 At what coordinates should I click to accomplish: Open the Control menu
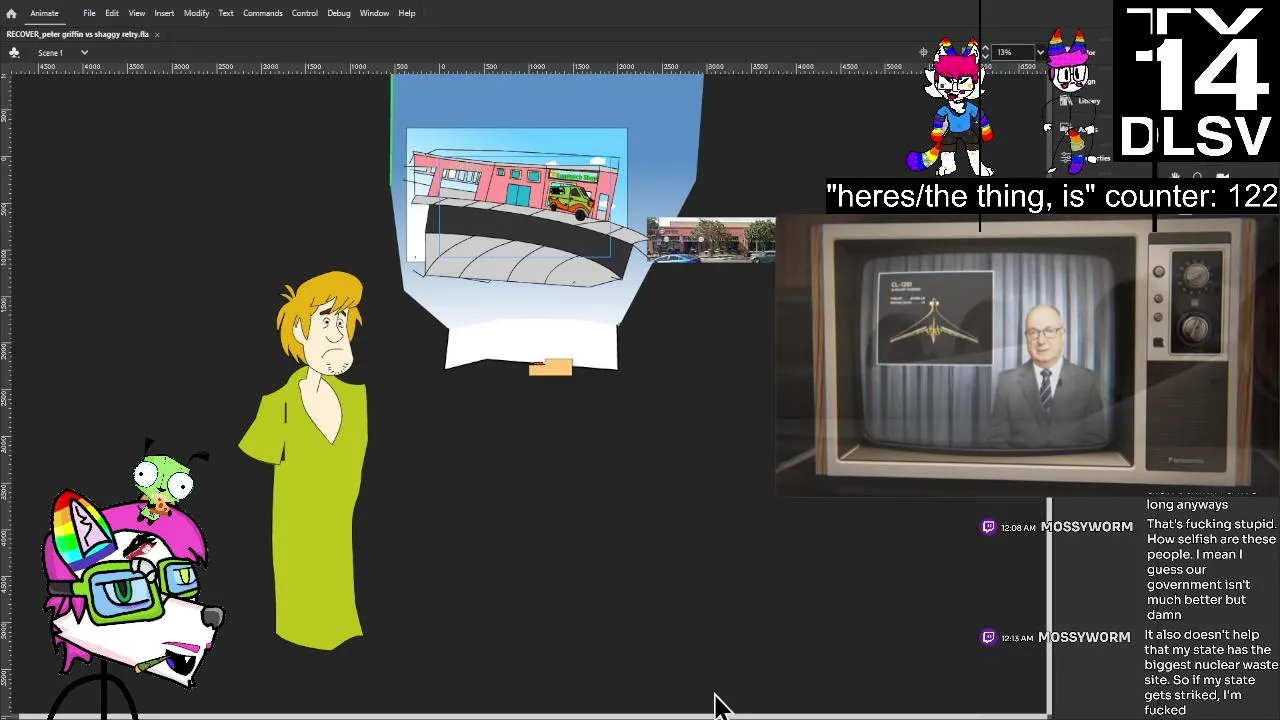click(x=305, y=13)
